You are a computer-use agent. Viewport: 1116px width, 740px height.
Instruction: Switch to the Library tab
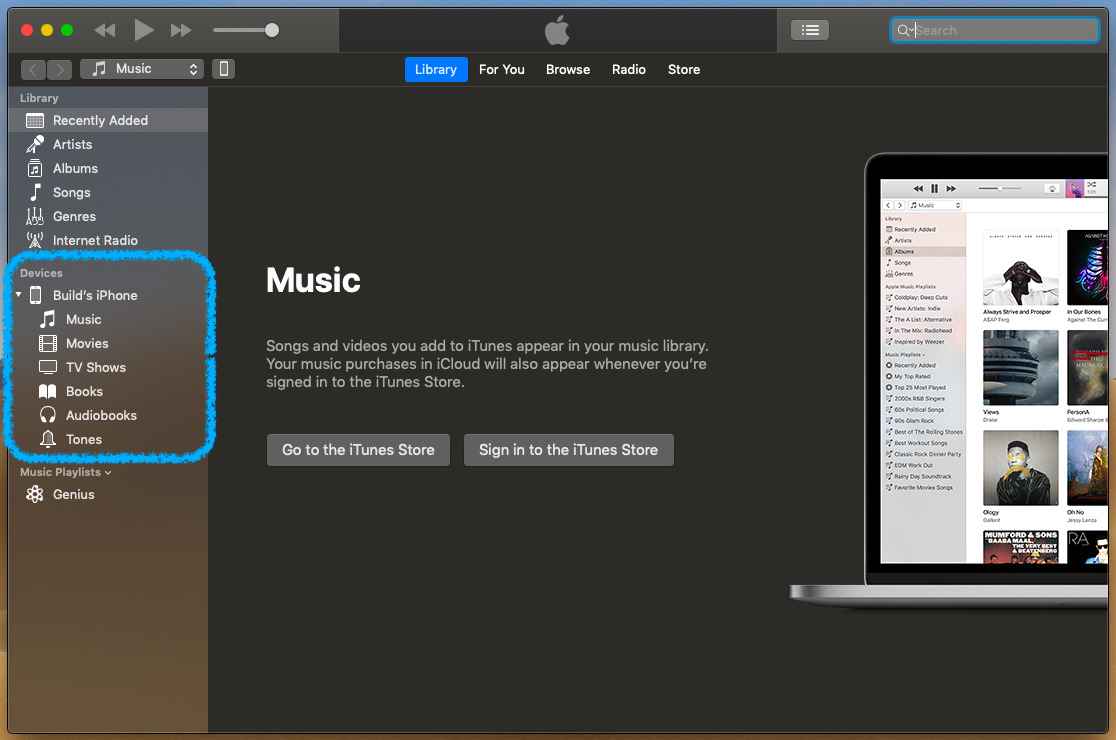(436, 70)
